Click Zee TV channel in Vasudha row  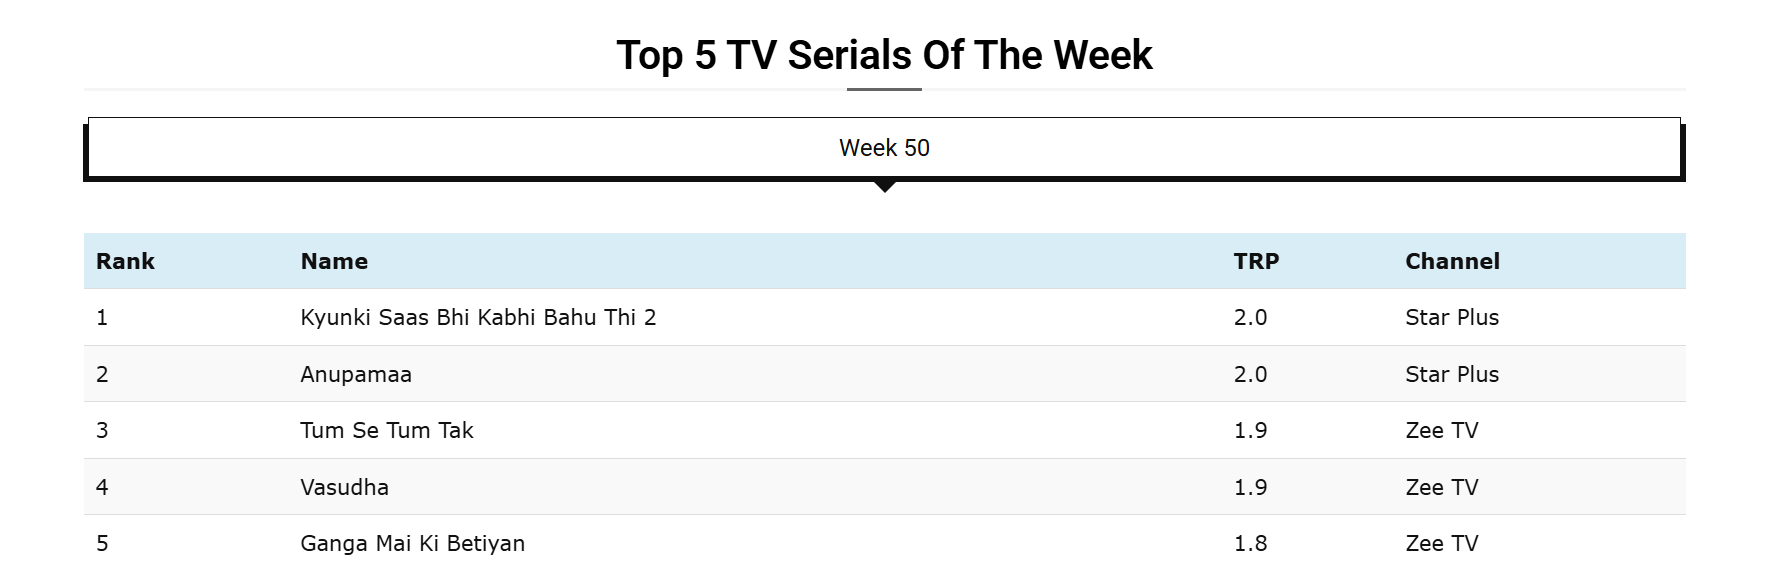click(x=1441, y=487)
